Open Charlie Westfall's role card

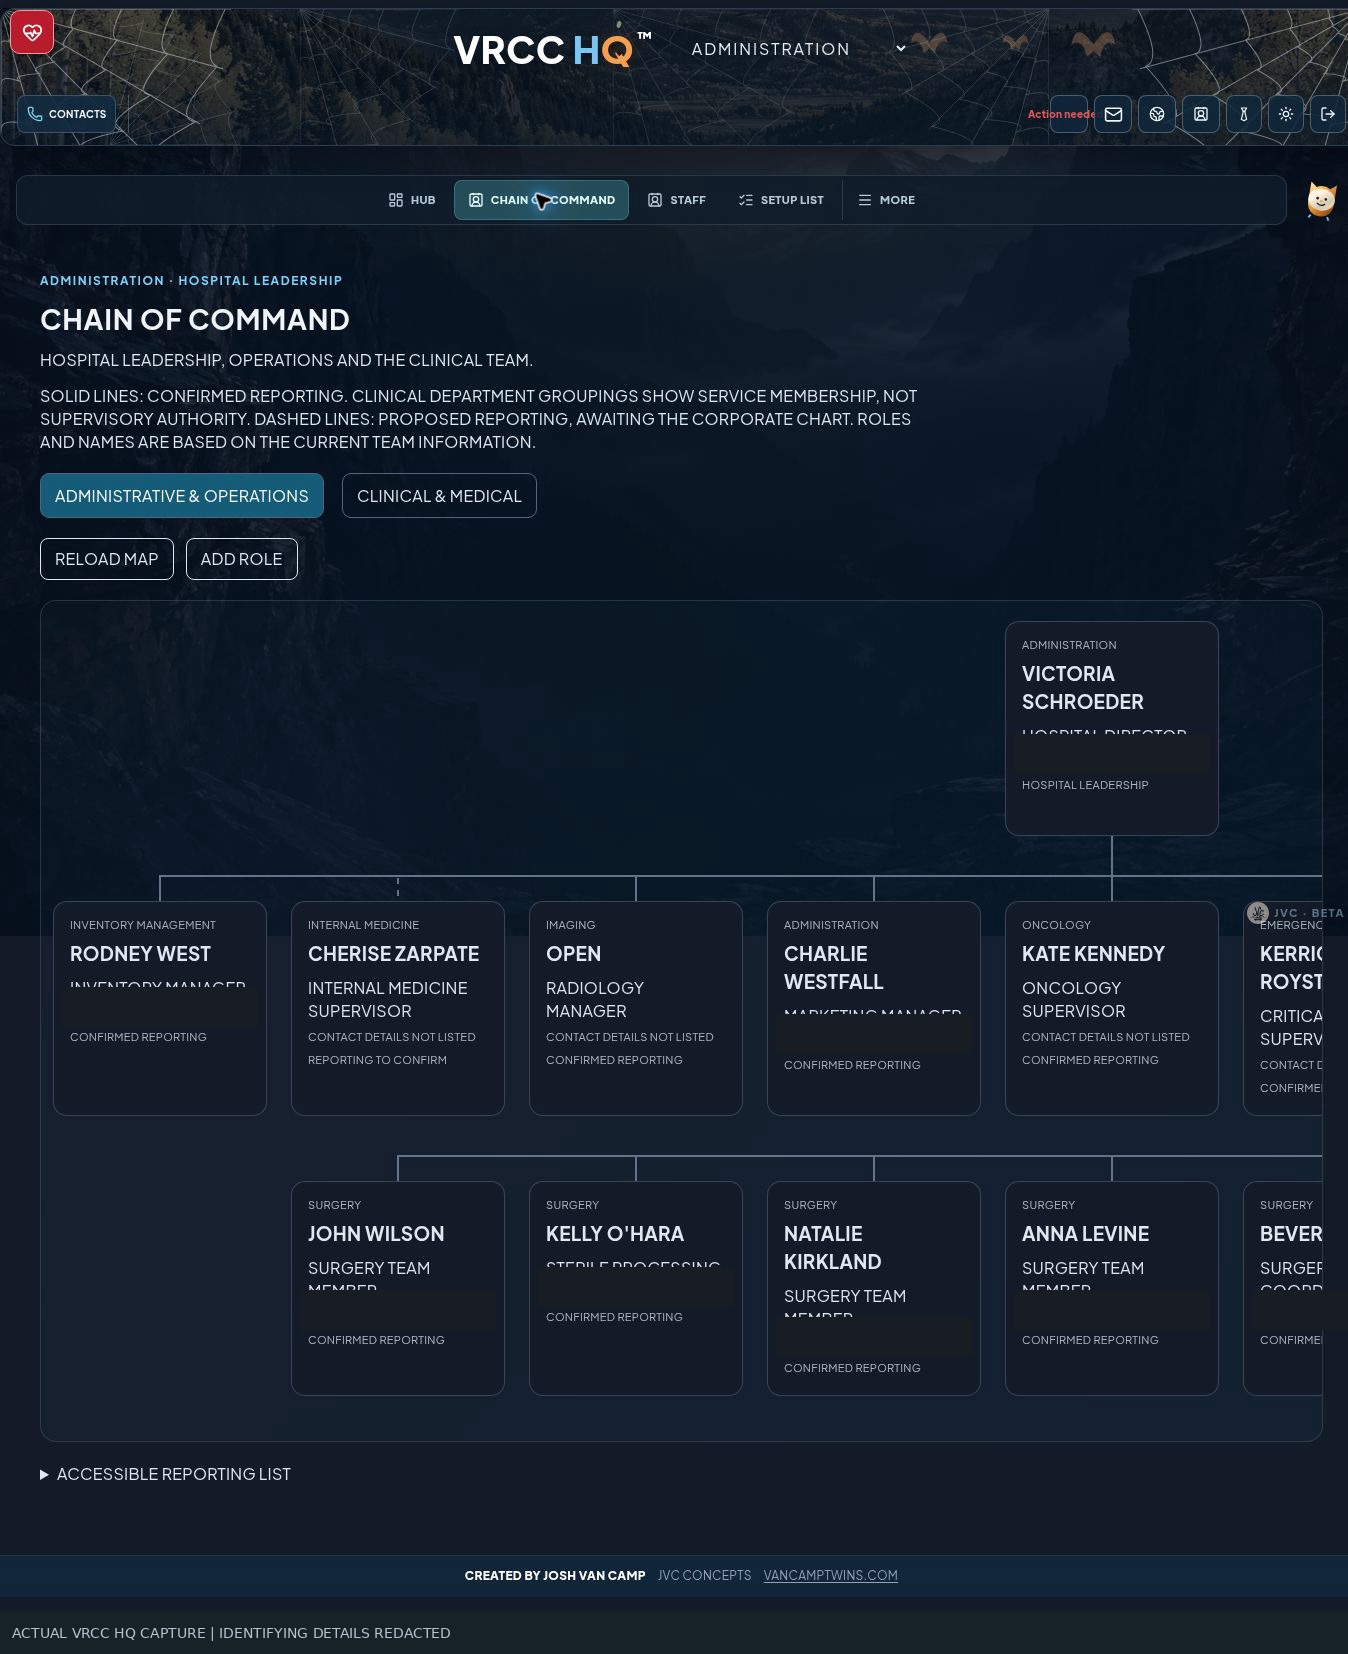874,1008
